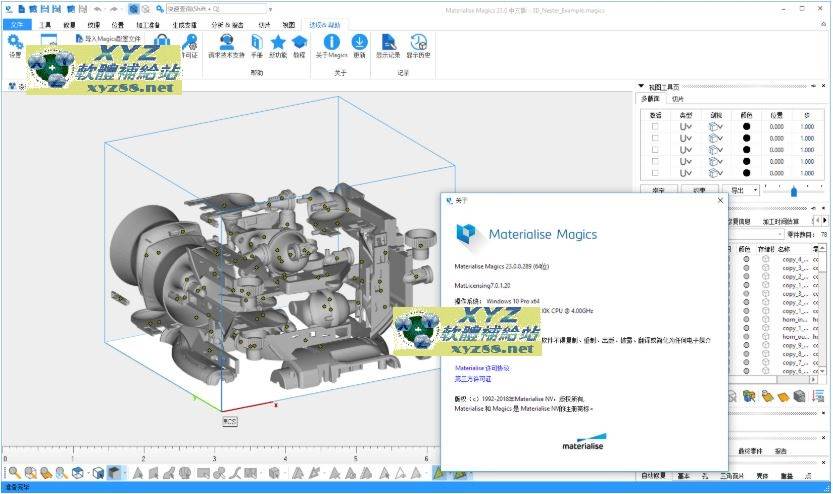This screenshot has width=833, height=494.
Task: Click the magnifier zoom icon in bottom toolbar
Action: [14, 472]
